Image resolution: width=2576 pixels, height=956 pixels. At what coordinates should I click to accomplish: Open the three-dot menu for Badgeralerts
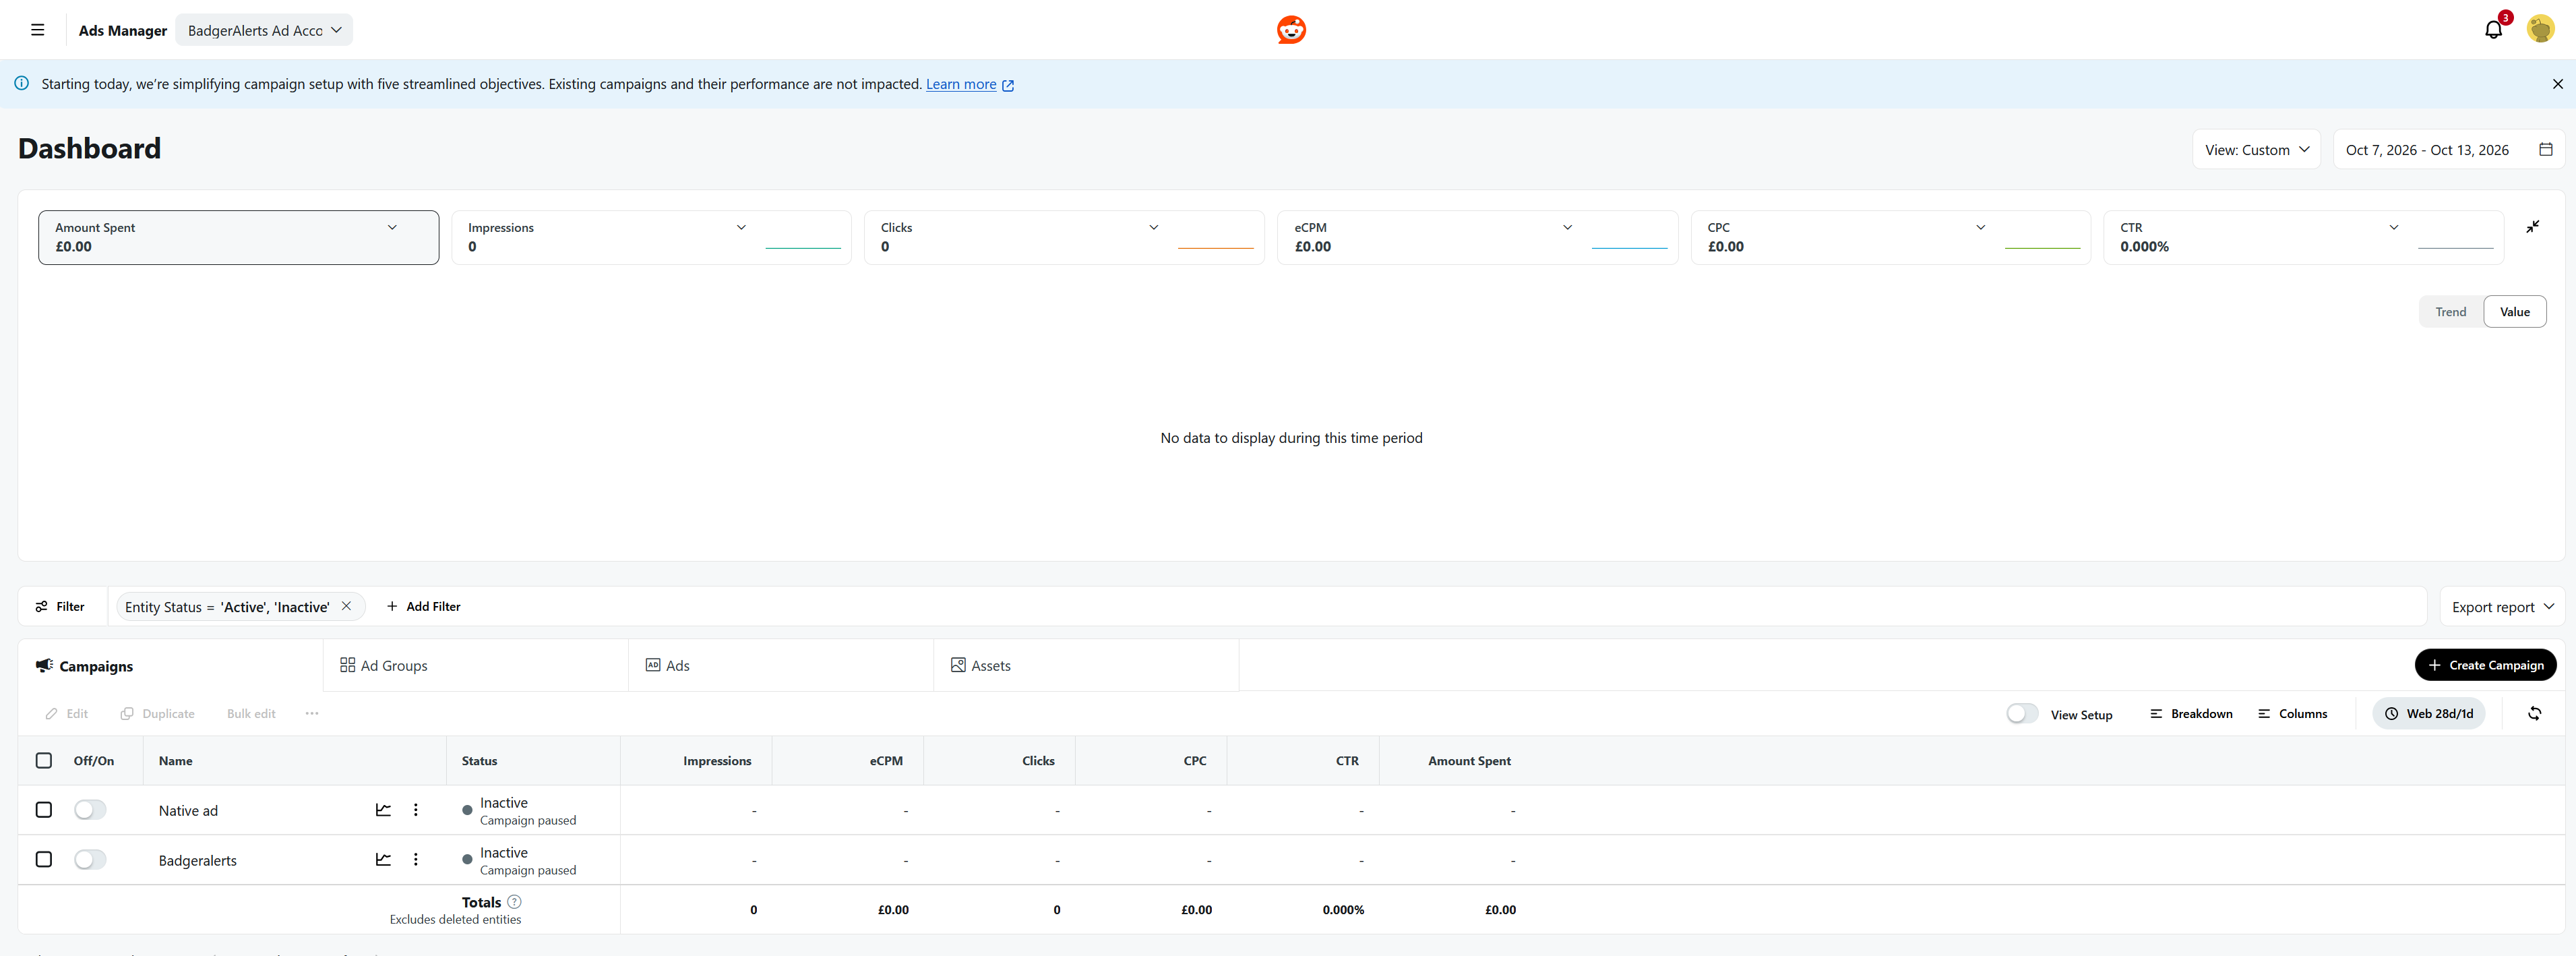416,860
